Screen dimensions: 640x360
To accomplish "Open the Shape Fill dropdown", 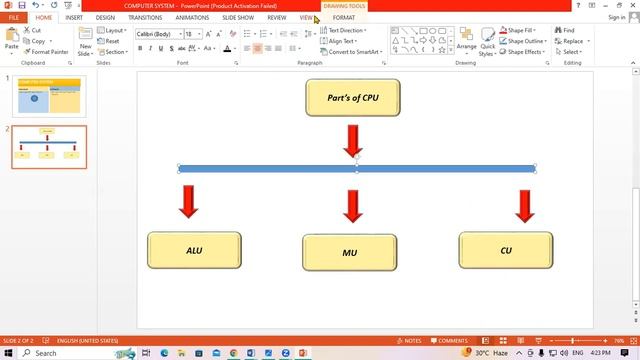I will pos(518,30).
